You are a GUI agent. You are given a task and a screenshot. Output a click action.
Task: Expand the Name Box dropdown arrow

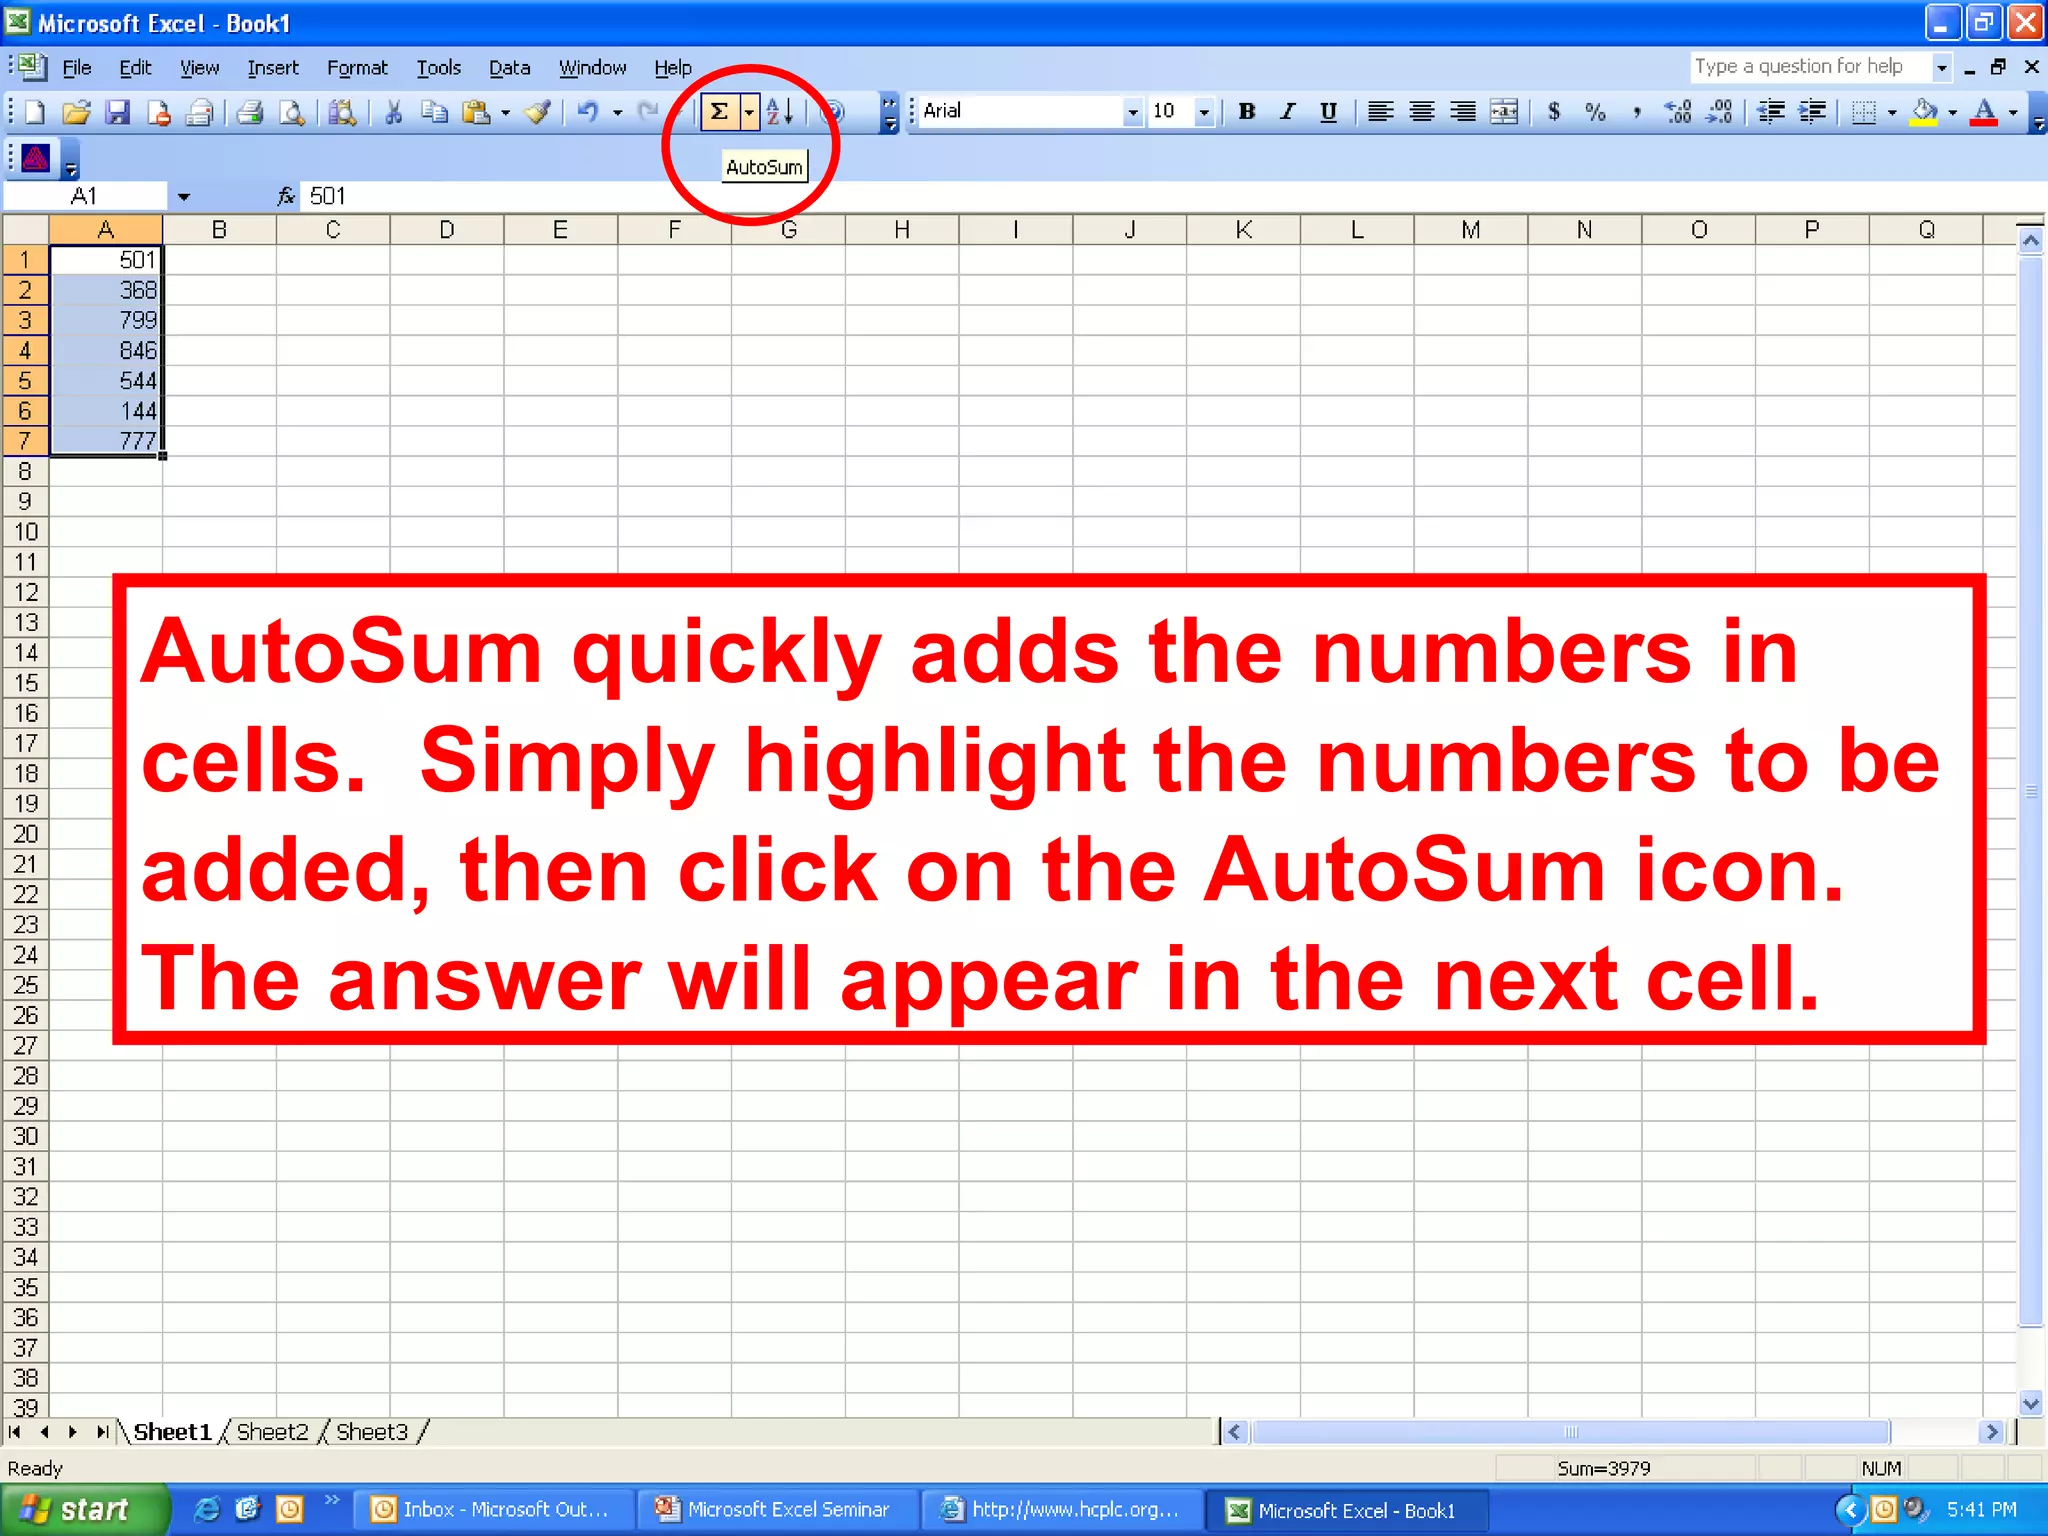click(183, 197)
